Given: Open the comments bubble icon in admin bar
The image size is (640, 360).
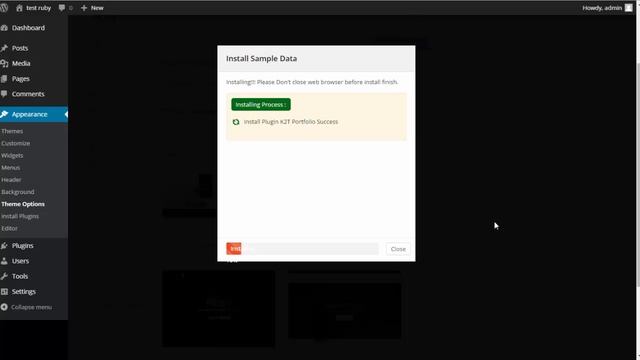Looking at the screenshot, I should tap(62, 8).
